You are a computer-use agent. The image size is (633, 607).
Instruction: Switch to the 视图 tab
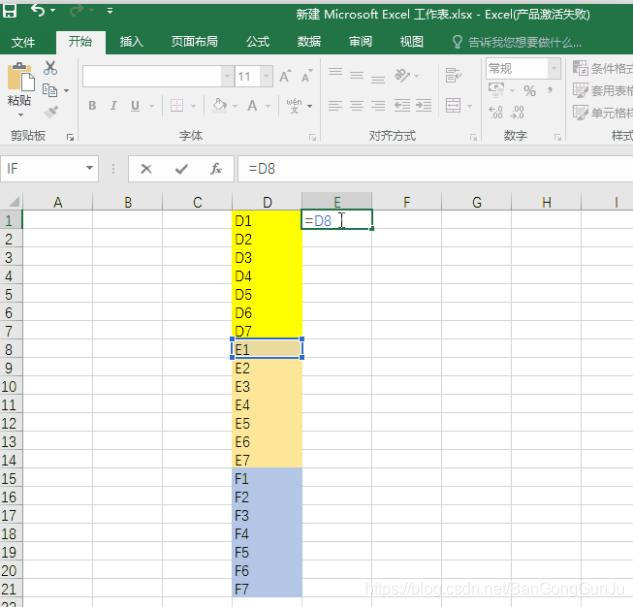click(412, 41)
